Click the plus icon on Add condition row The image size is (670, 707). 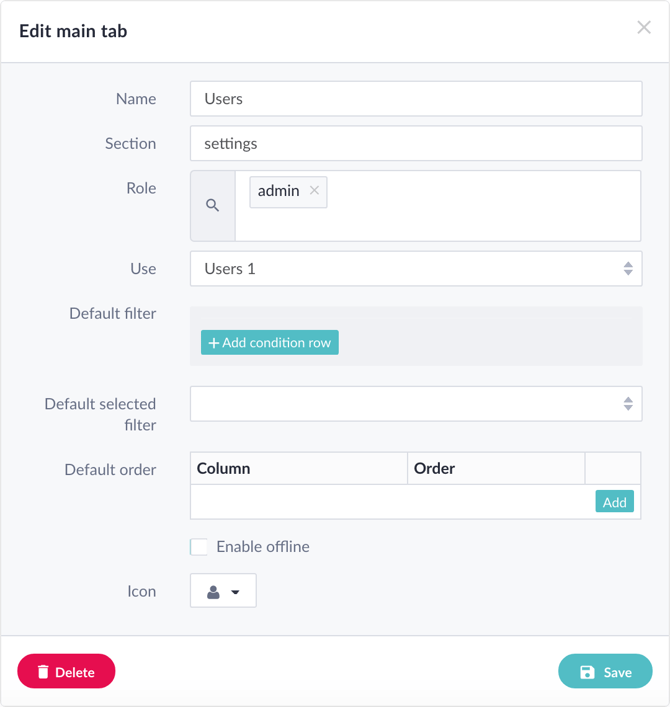tap(214, 343)
